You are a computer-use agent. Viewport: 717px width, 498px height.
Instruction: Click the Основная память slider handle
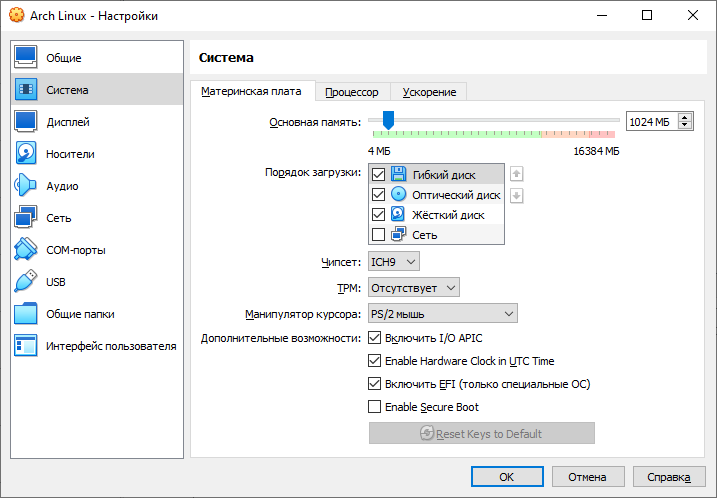[x=388, y=120]
